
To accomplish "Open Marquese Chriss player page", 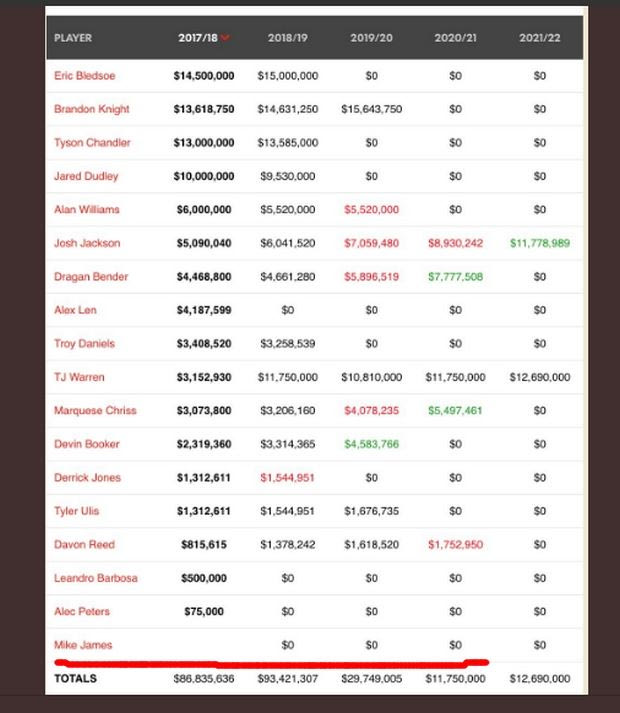I will 95,410.
